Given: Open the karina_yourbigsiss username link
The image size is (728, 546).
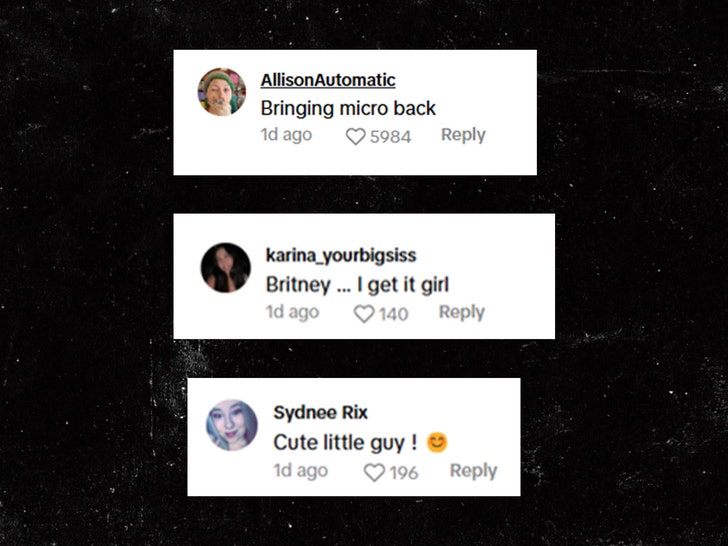Looking at the screenshot, I should click(x=341, y=256).
